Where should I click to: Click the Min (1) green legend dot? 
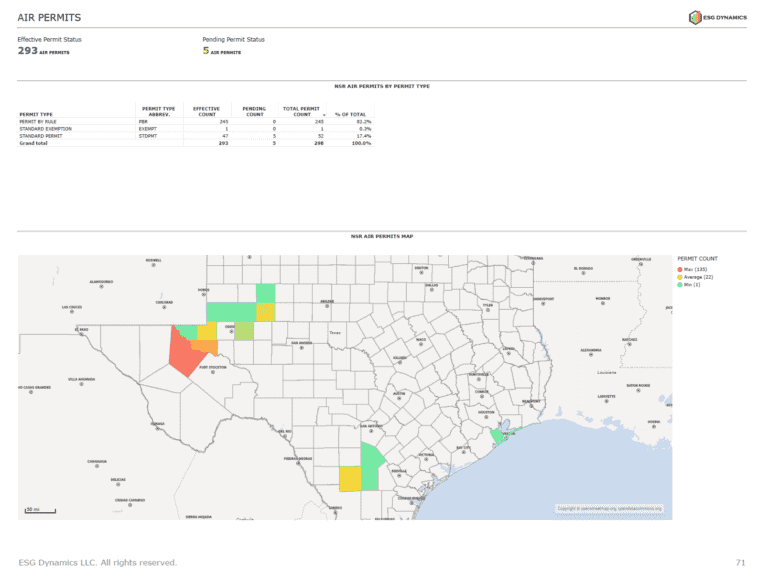(x=680, y=285)
